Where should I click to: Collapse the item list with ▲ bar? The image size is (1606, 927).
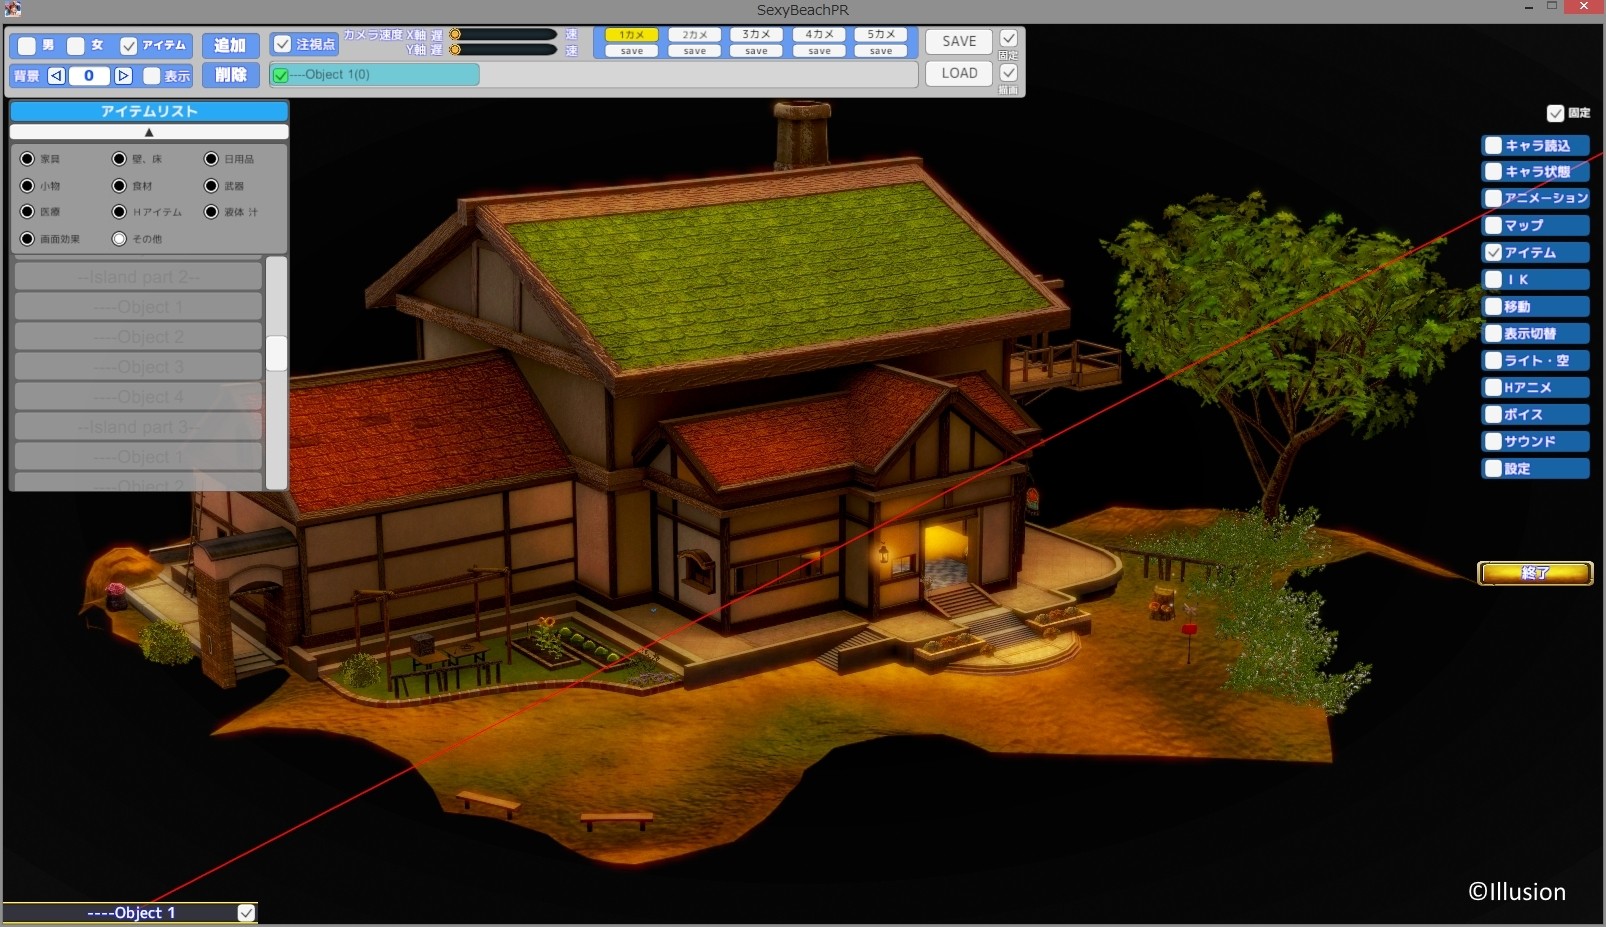(149, 132)
